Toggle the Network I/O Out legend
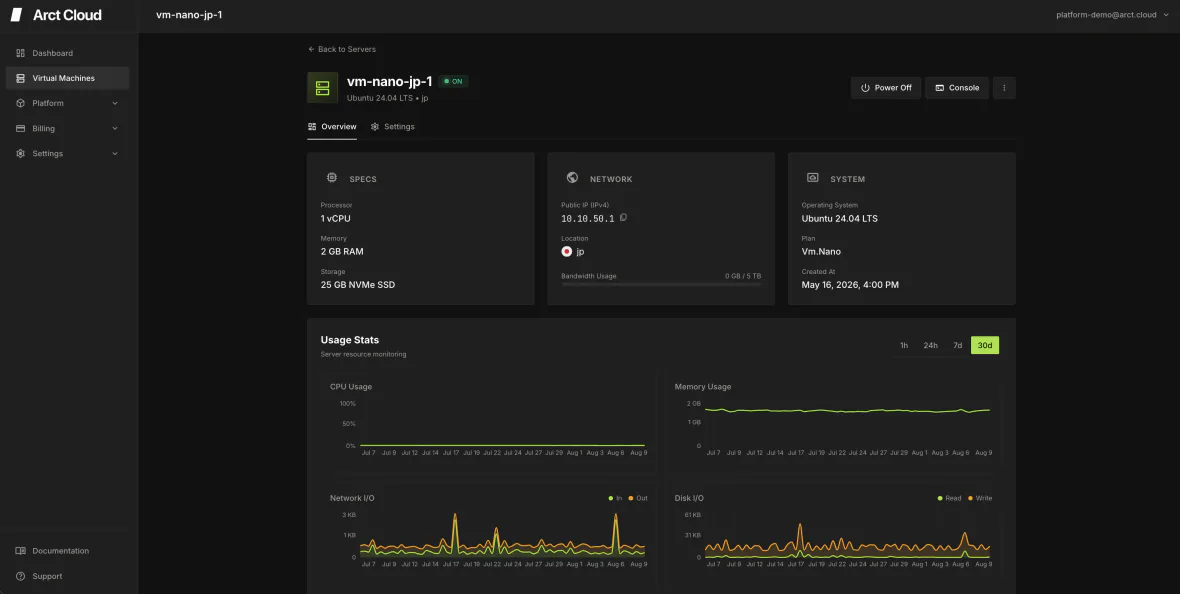 [x=637, y=498]
